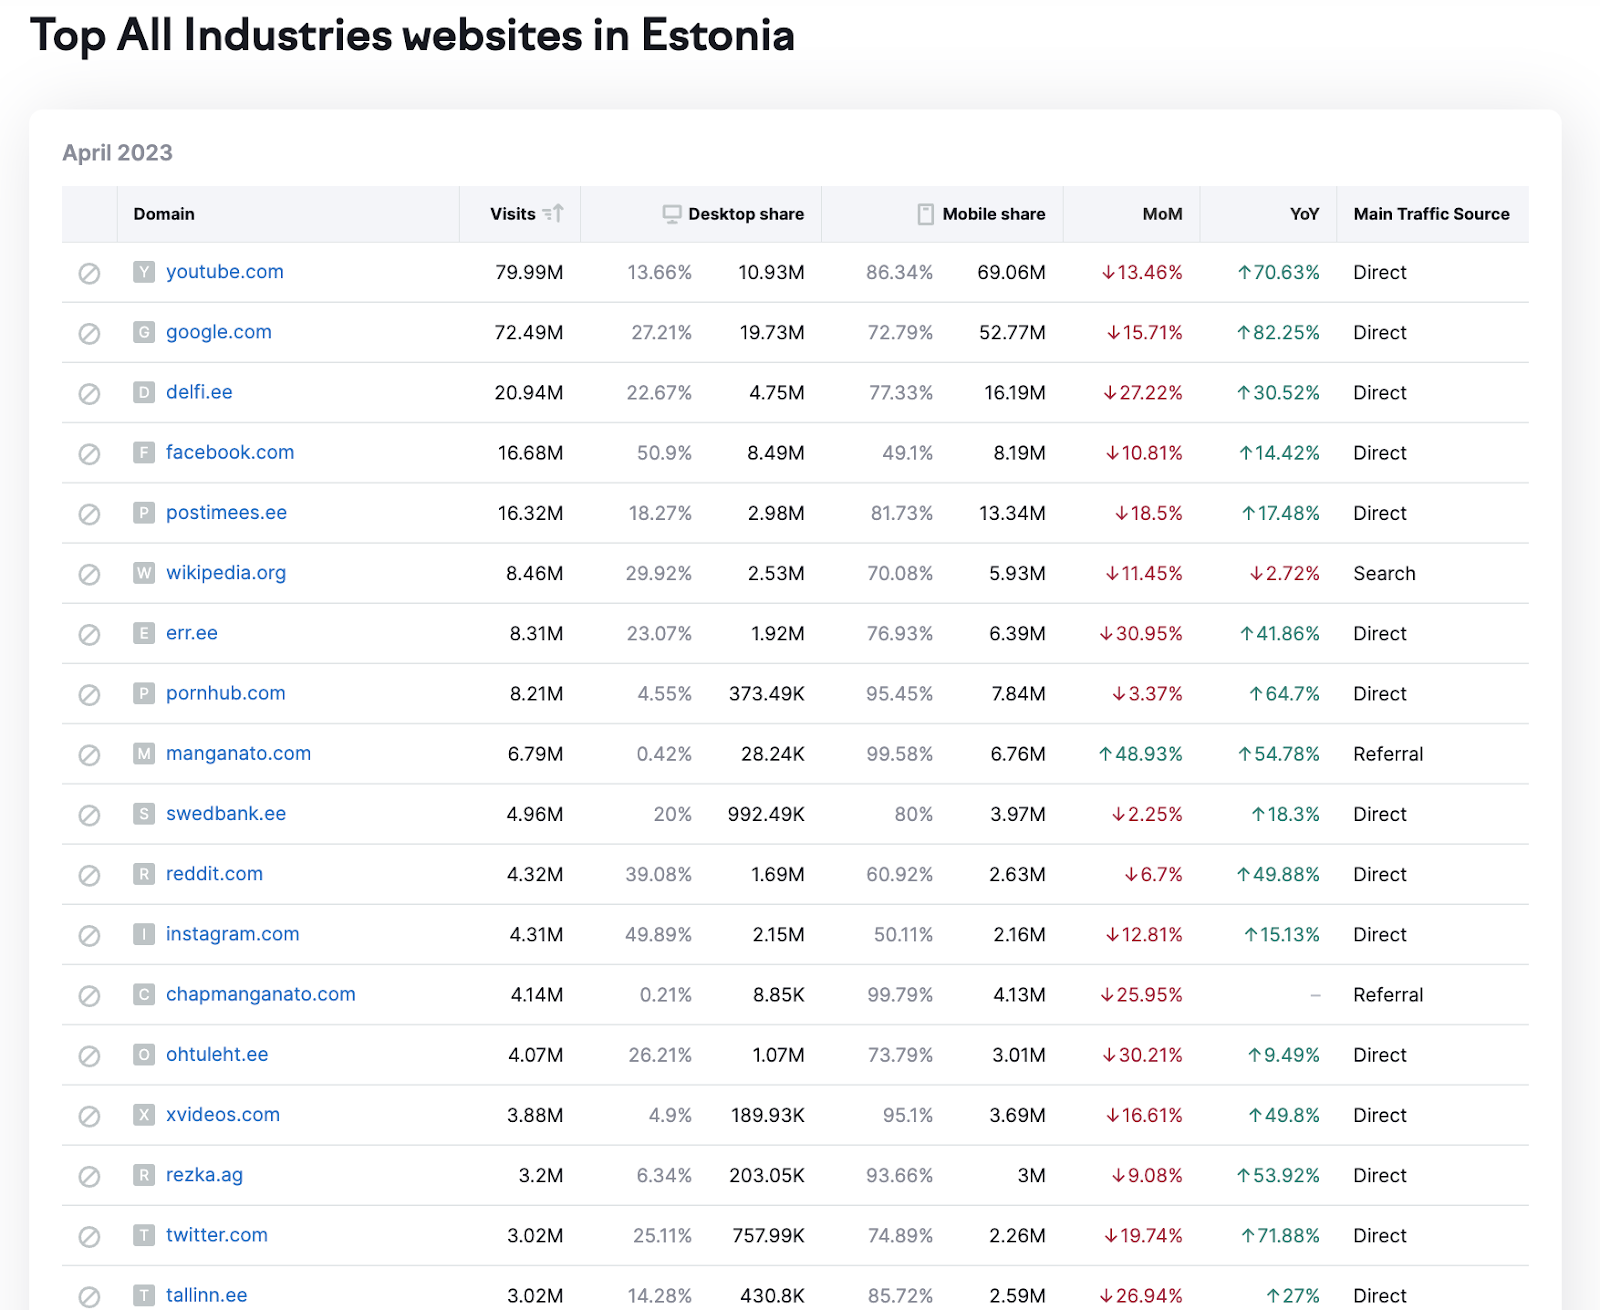
Task: Open the twitter.com domain link
Action: click(217, 1235)
